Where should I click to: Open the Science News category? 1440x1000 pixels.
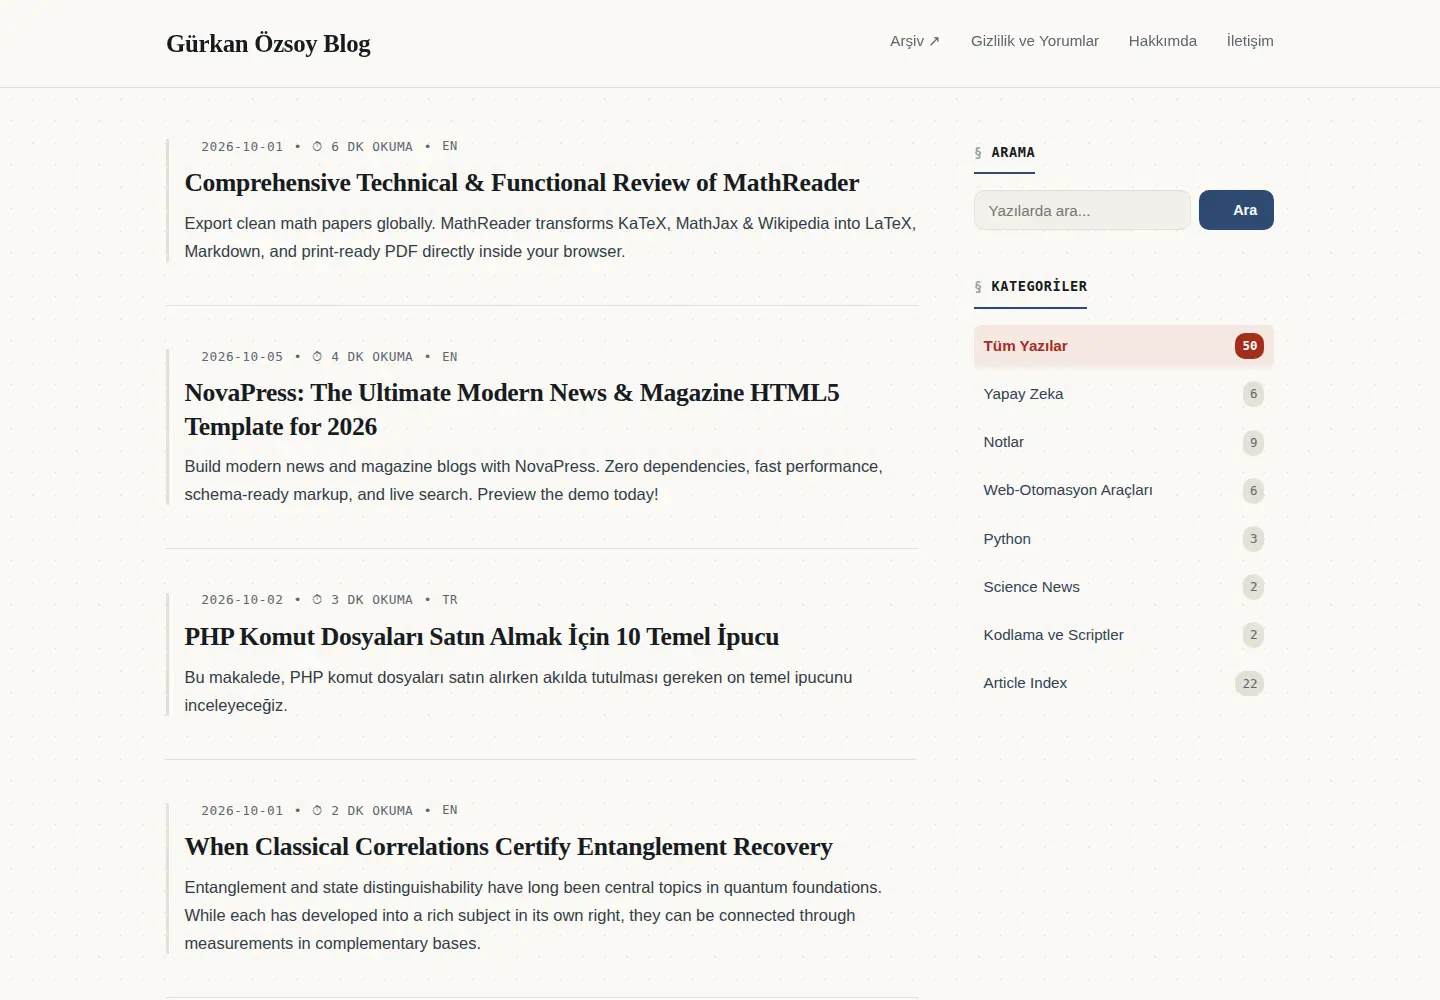(x=1123, y=587)
